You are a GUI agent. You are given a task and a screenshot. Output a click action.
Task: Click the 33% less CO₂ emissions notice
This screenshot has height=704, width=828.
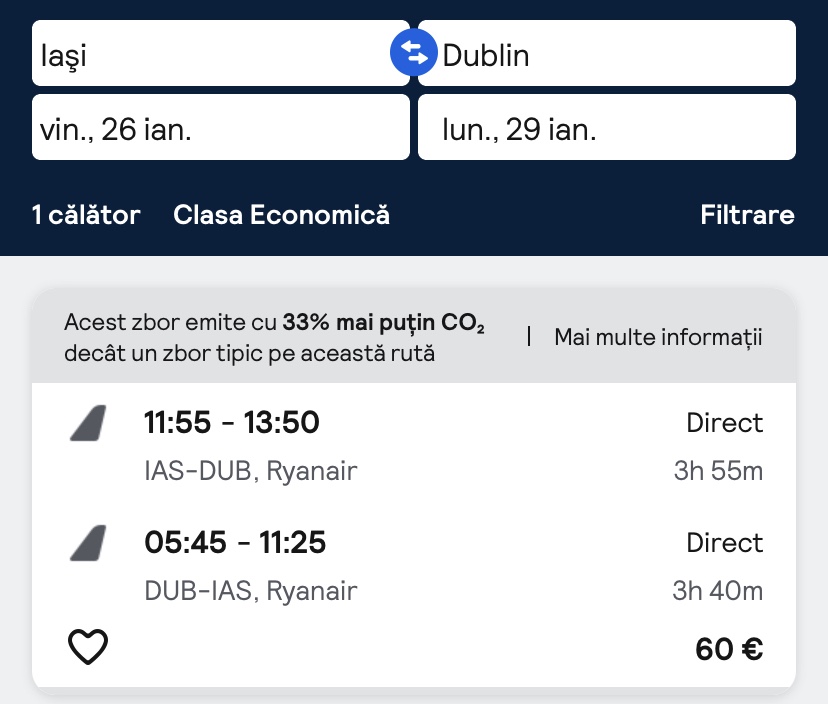tap(274, 338)
